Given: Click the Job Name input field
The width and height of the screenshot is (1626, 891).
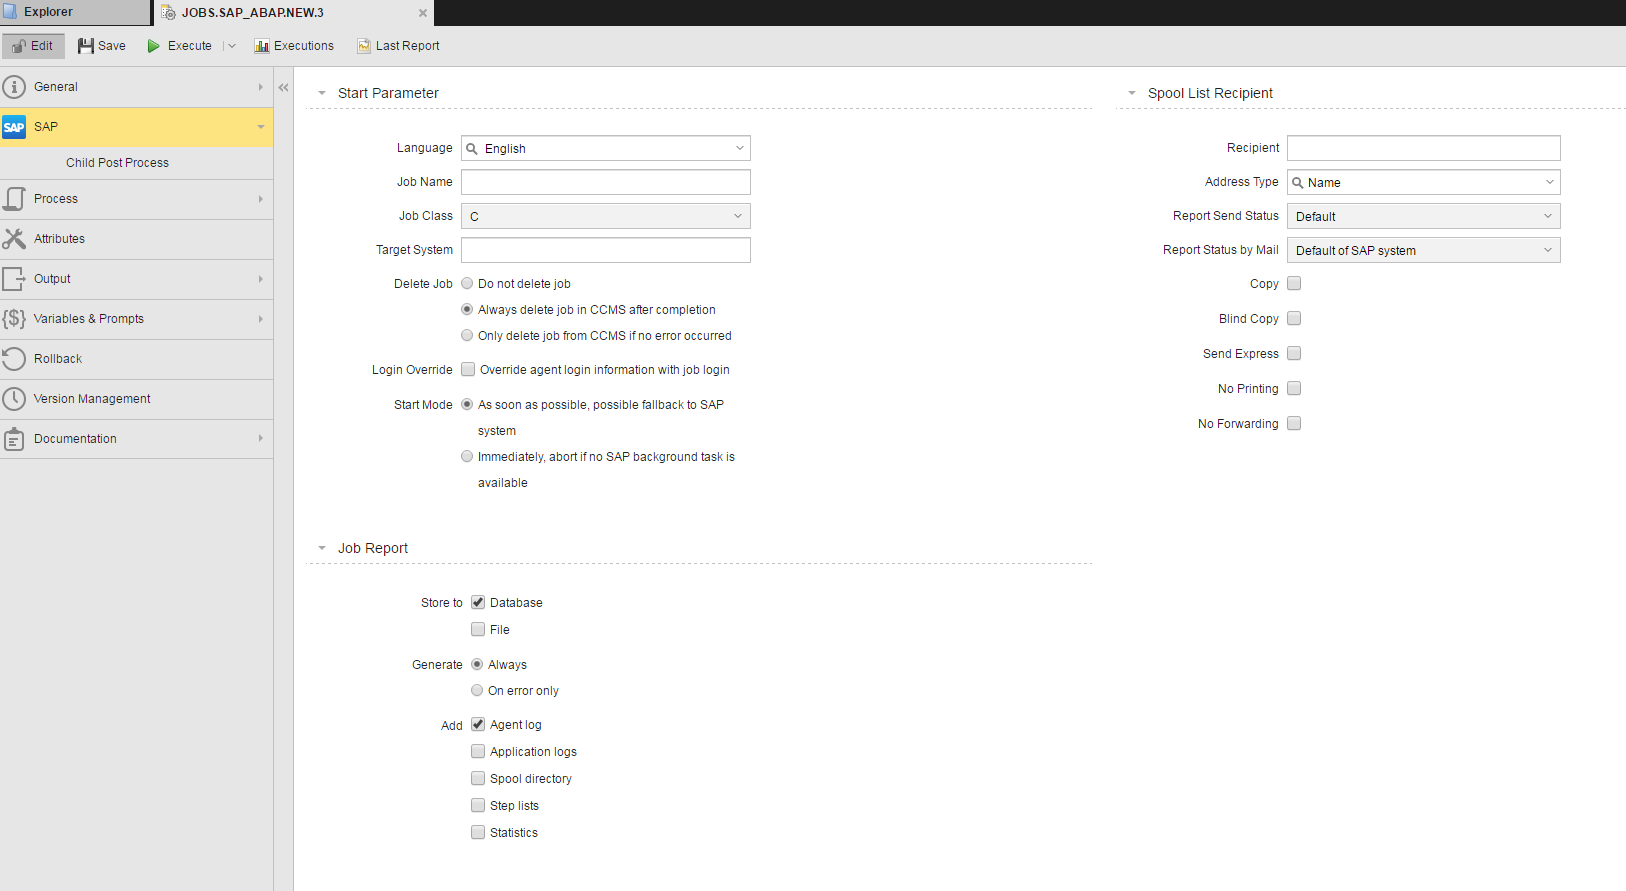Looking at the screenshot, I should tap(606, 182).
